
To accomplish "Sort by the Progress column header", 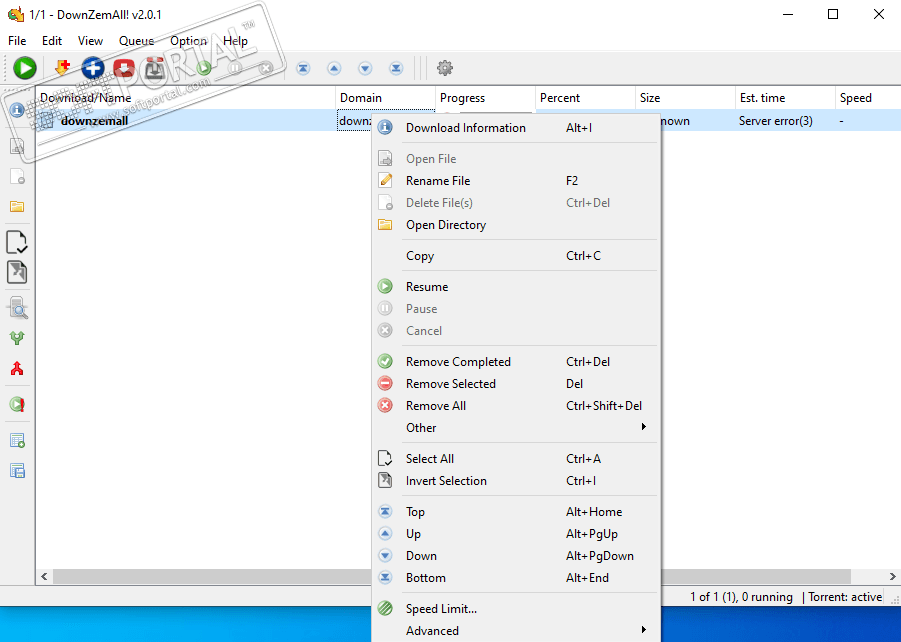I will pos(485,98).
